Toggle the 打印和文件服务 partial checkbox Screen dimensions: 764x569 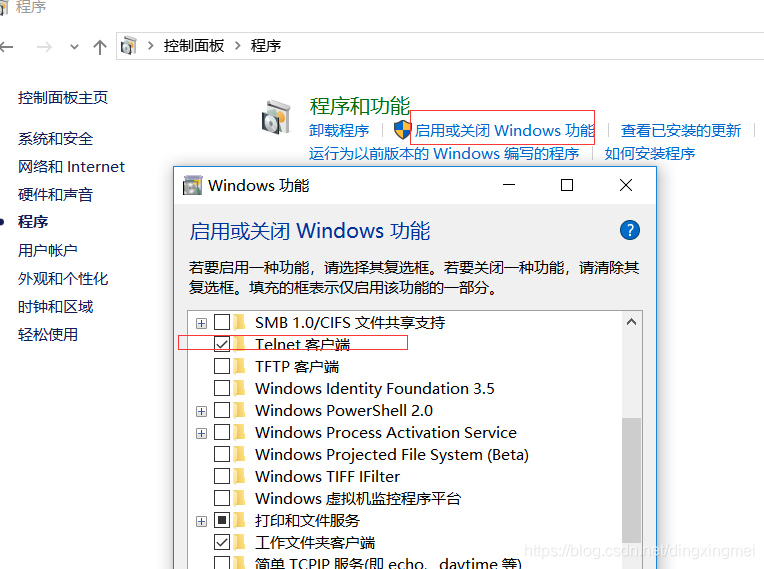click(222, 520)
